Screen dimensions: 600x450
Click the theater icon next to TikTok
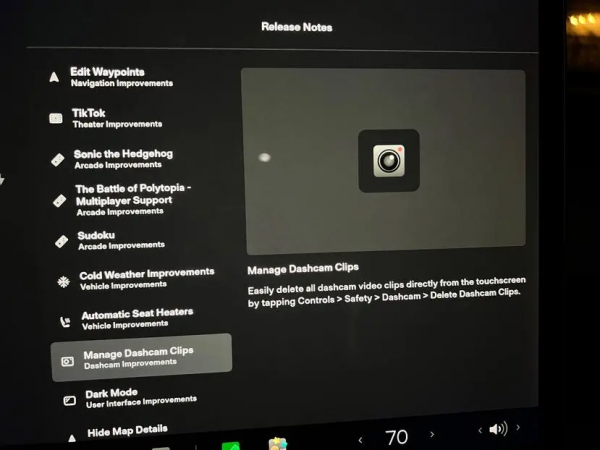pyautogui.click(x=56, y=118)
